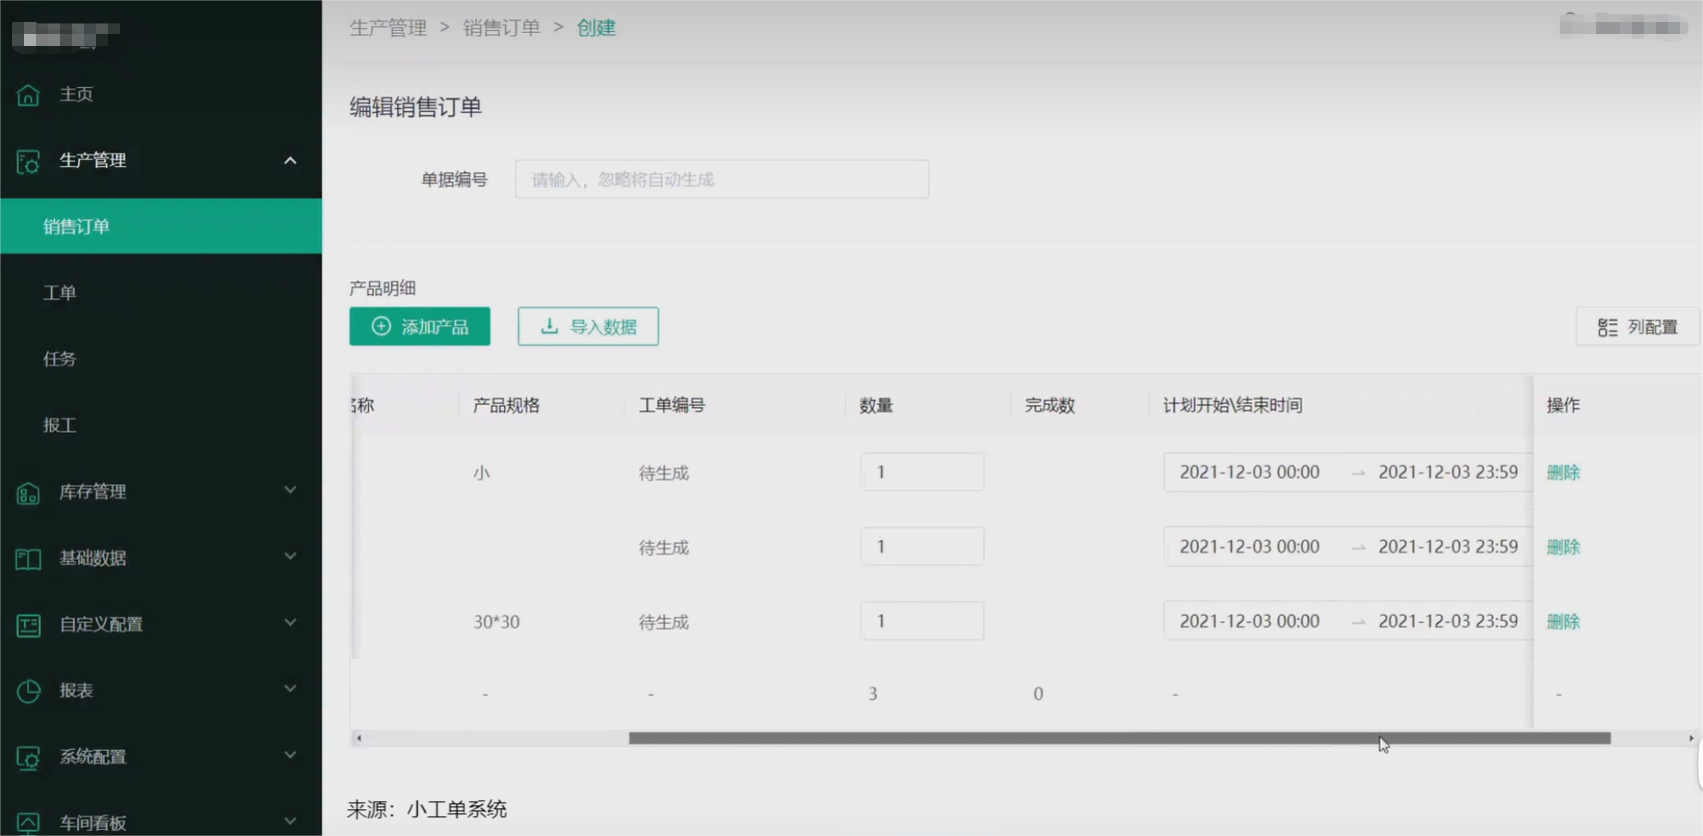This screenshot has width=1703, height=836.
Task: Click the horizontal table scrollbar thumb
Action: point(1119,738)
